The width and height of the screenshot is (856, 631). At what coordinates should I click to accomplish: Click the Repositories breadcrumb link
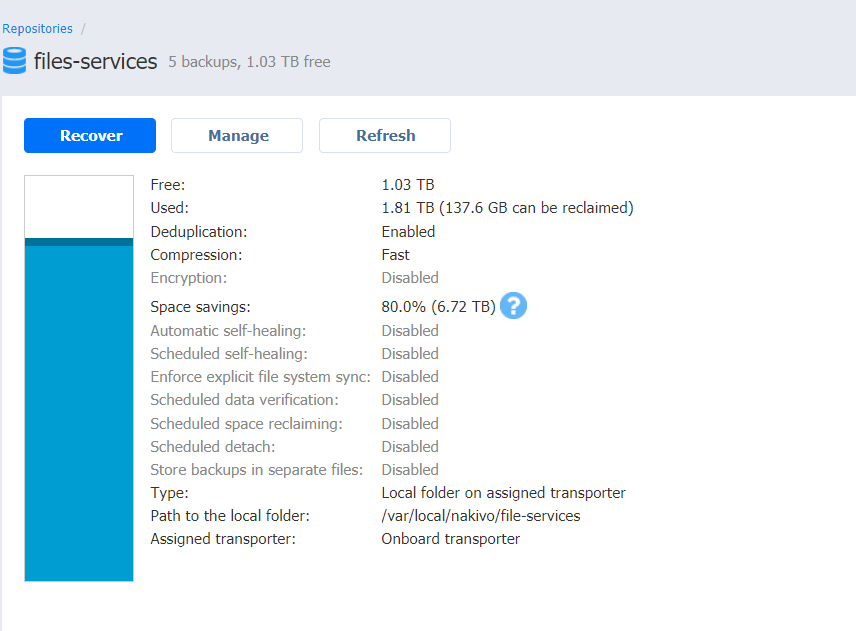coord(37,29)
